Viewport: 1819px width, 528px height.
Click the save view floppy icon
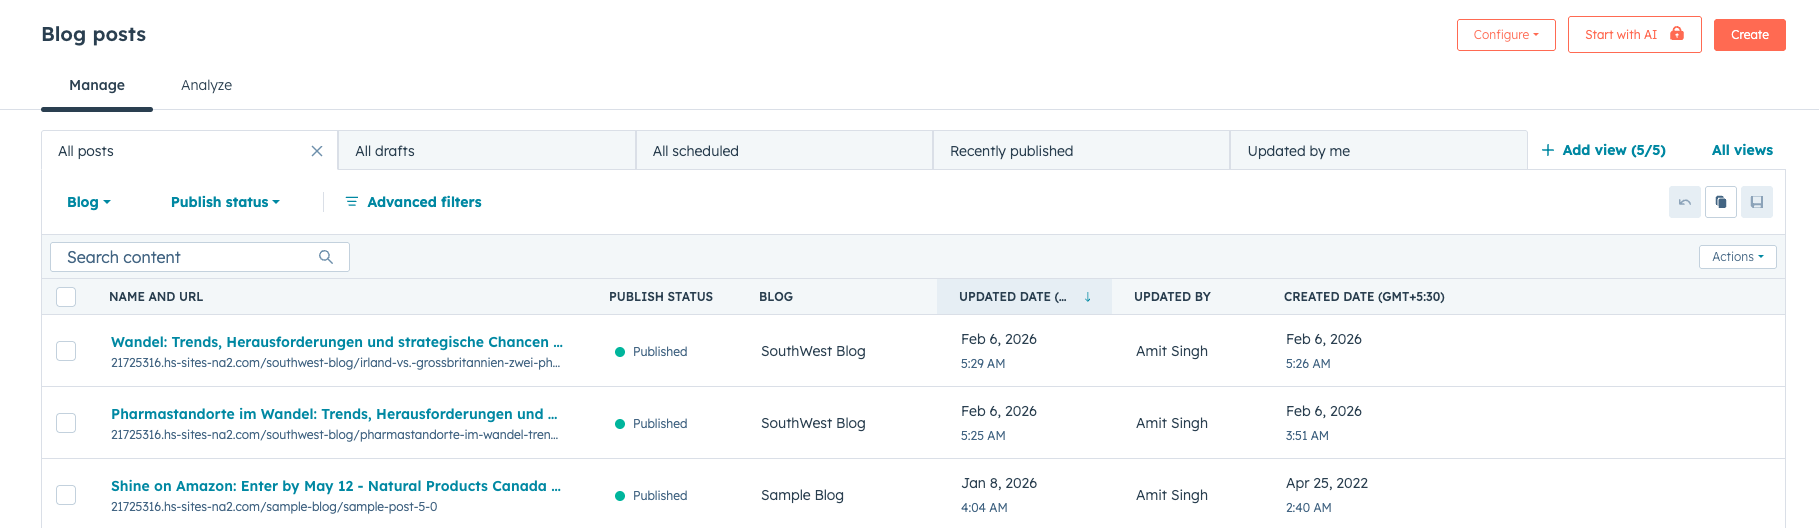click(1756, 202)
